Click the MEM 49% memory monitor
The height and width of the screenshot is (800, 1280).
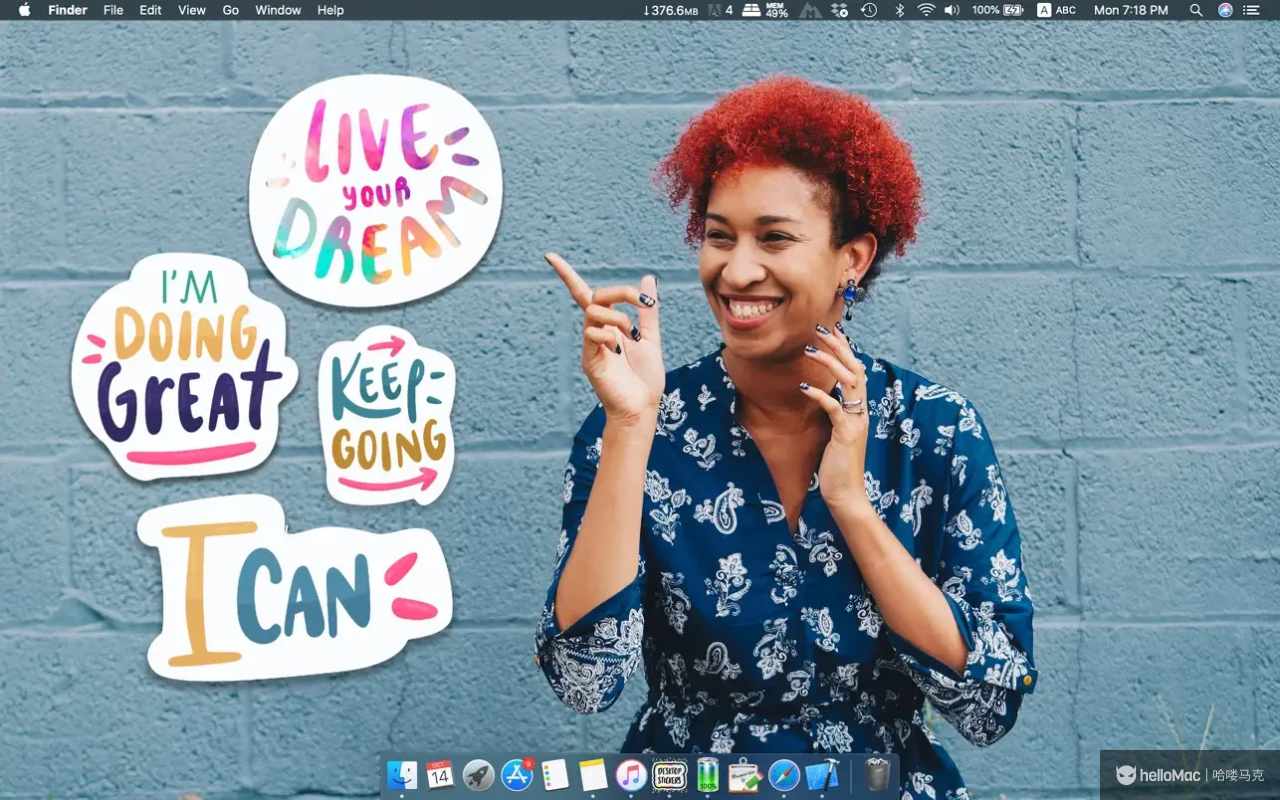(777, 10)
